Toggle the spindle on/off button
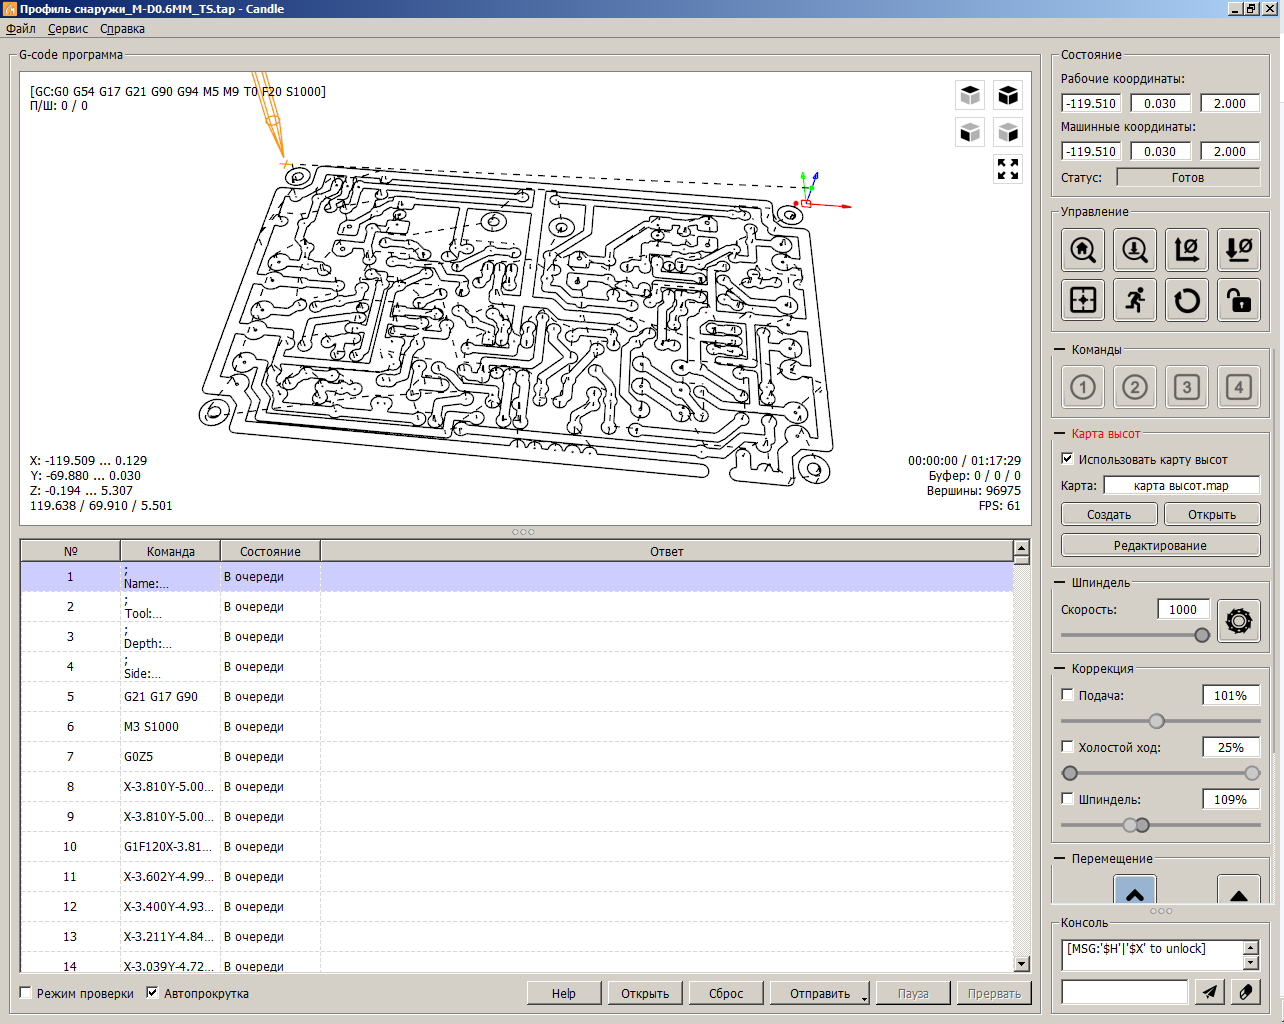This screenshot has height=1024, width=1284. (x=1239, y=621)
